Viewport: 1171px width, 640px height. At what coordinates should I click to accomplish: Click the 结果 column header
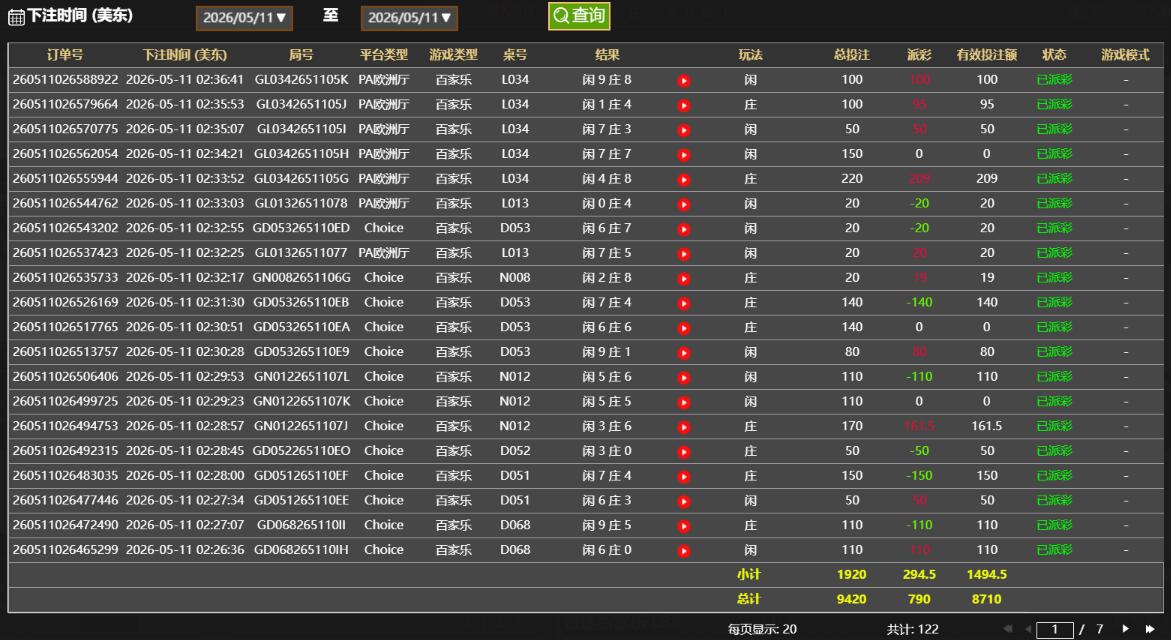tap(607, 55)
